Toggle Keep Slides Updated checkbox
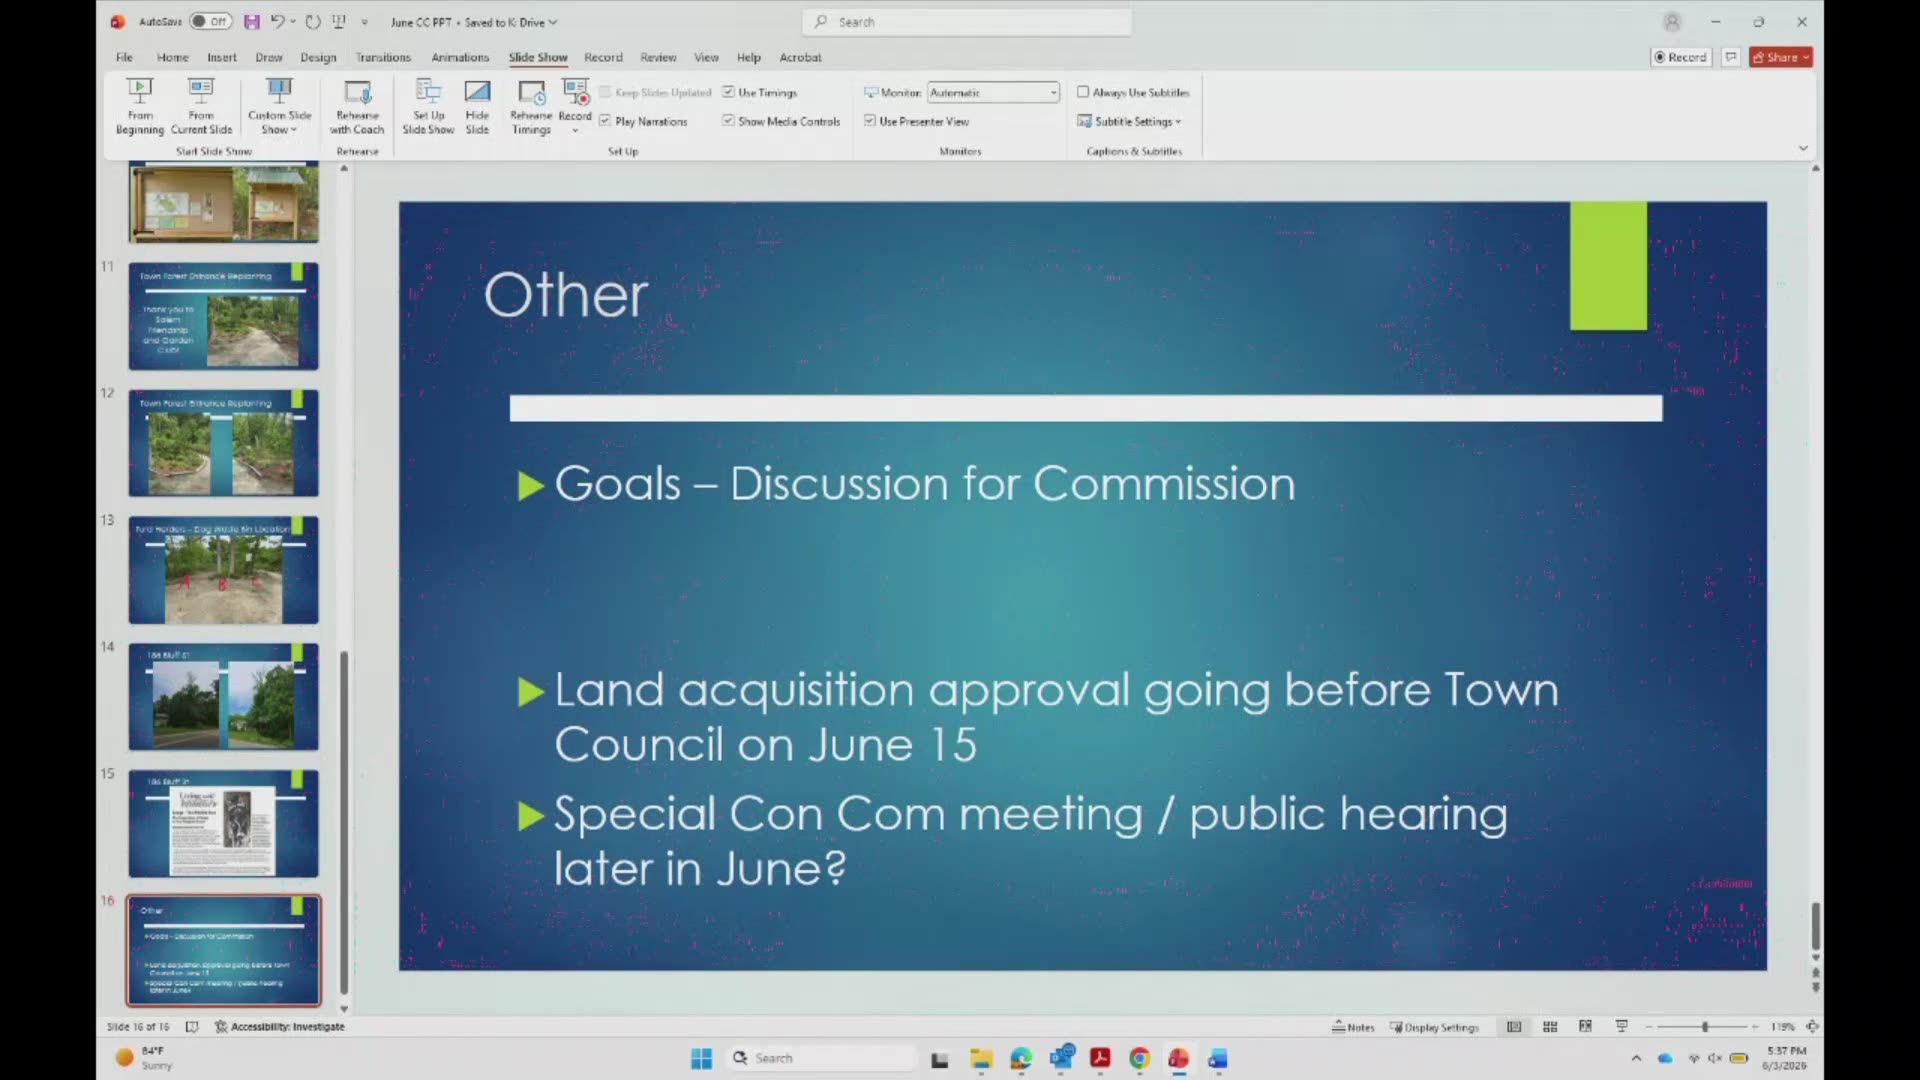Image resolution: width=1920 pixels, height=1080 pixels. [605, 92]
